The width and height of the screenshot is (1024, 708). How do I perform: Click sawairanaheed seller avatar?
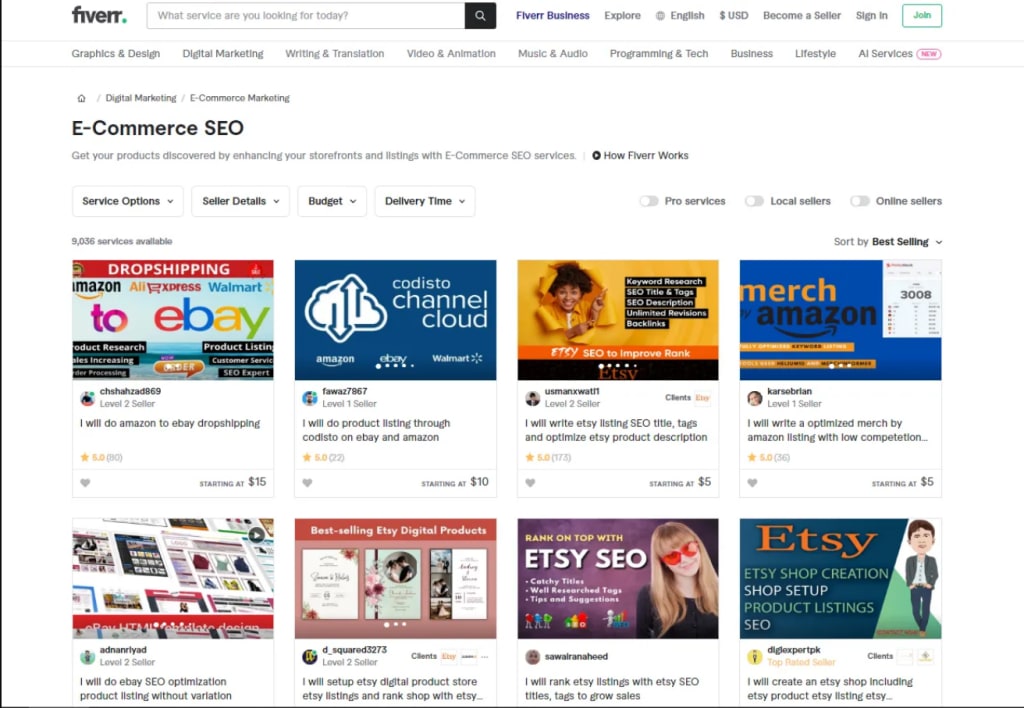tap(533, 656)
